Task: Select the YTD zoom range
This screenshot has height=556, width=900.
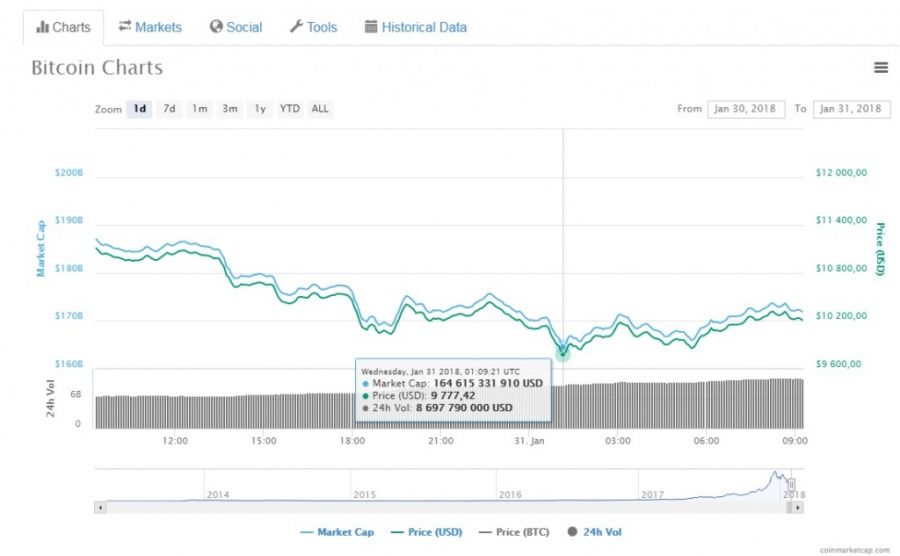Action: [290, 108]
